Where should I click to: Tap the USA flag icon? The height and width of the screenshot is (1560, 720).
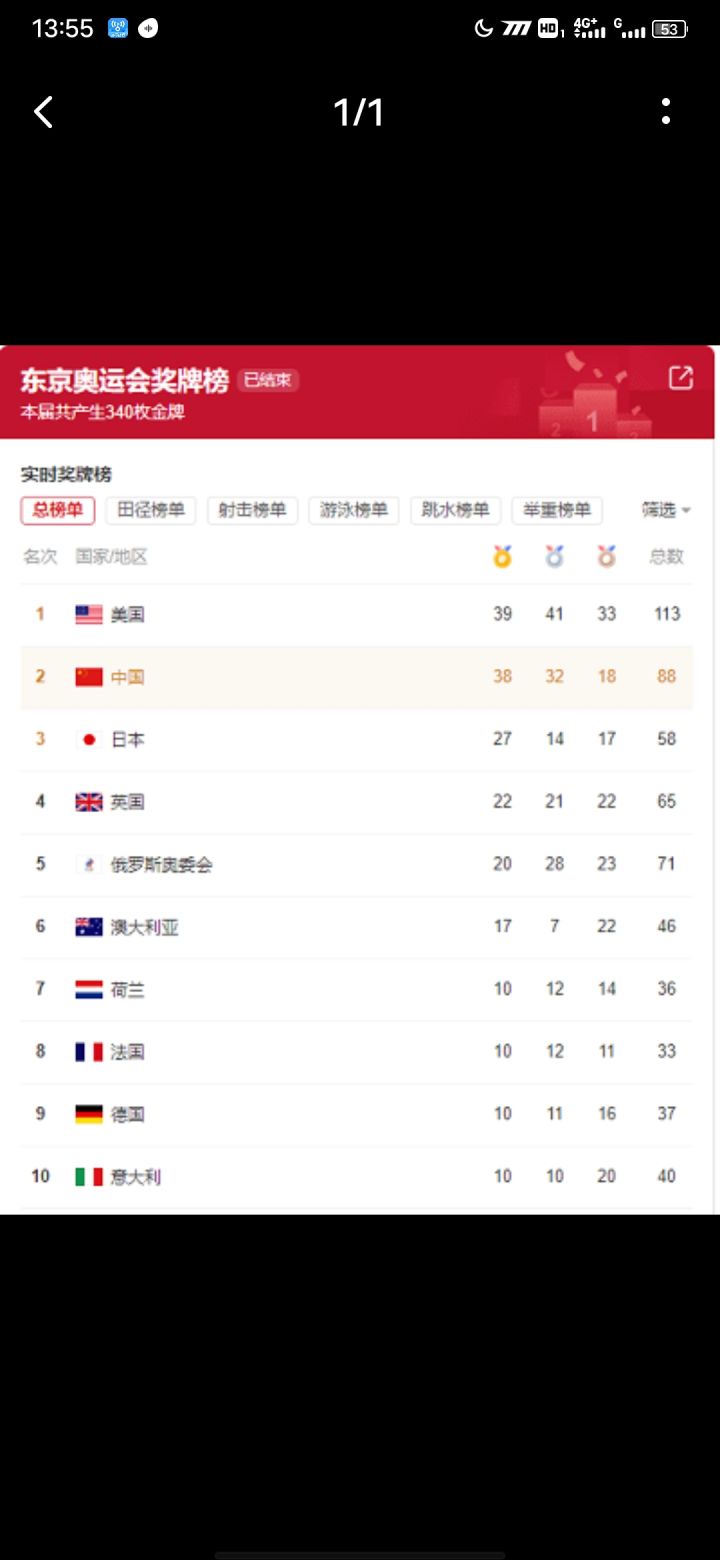click(x=89, y=614)
